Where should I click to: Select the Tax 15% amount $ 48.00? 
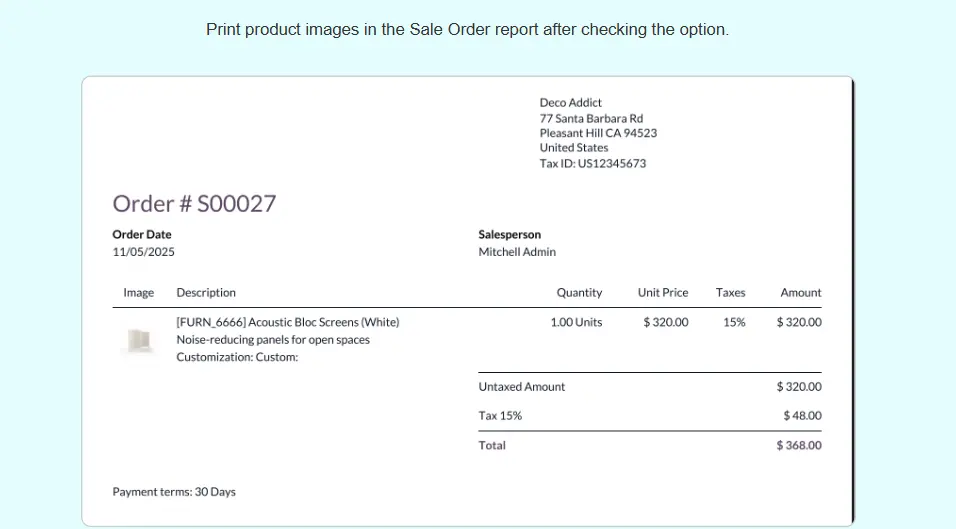coord(802,415)
